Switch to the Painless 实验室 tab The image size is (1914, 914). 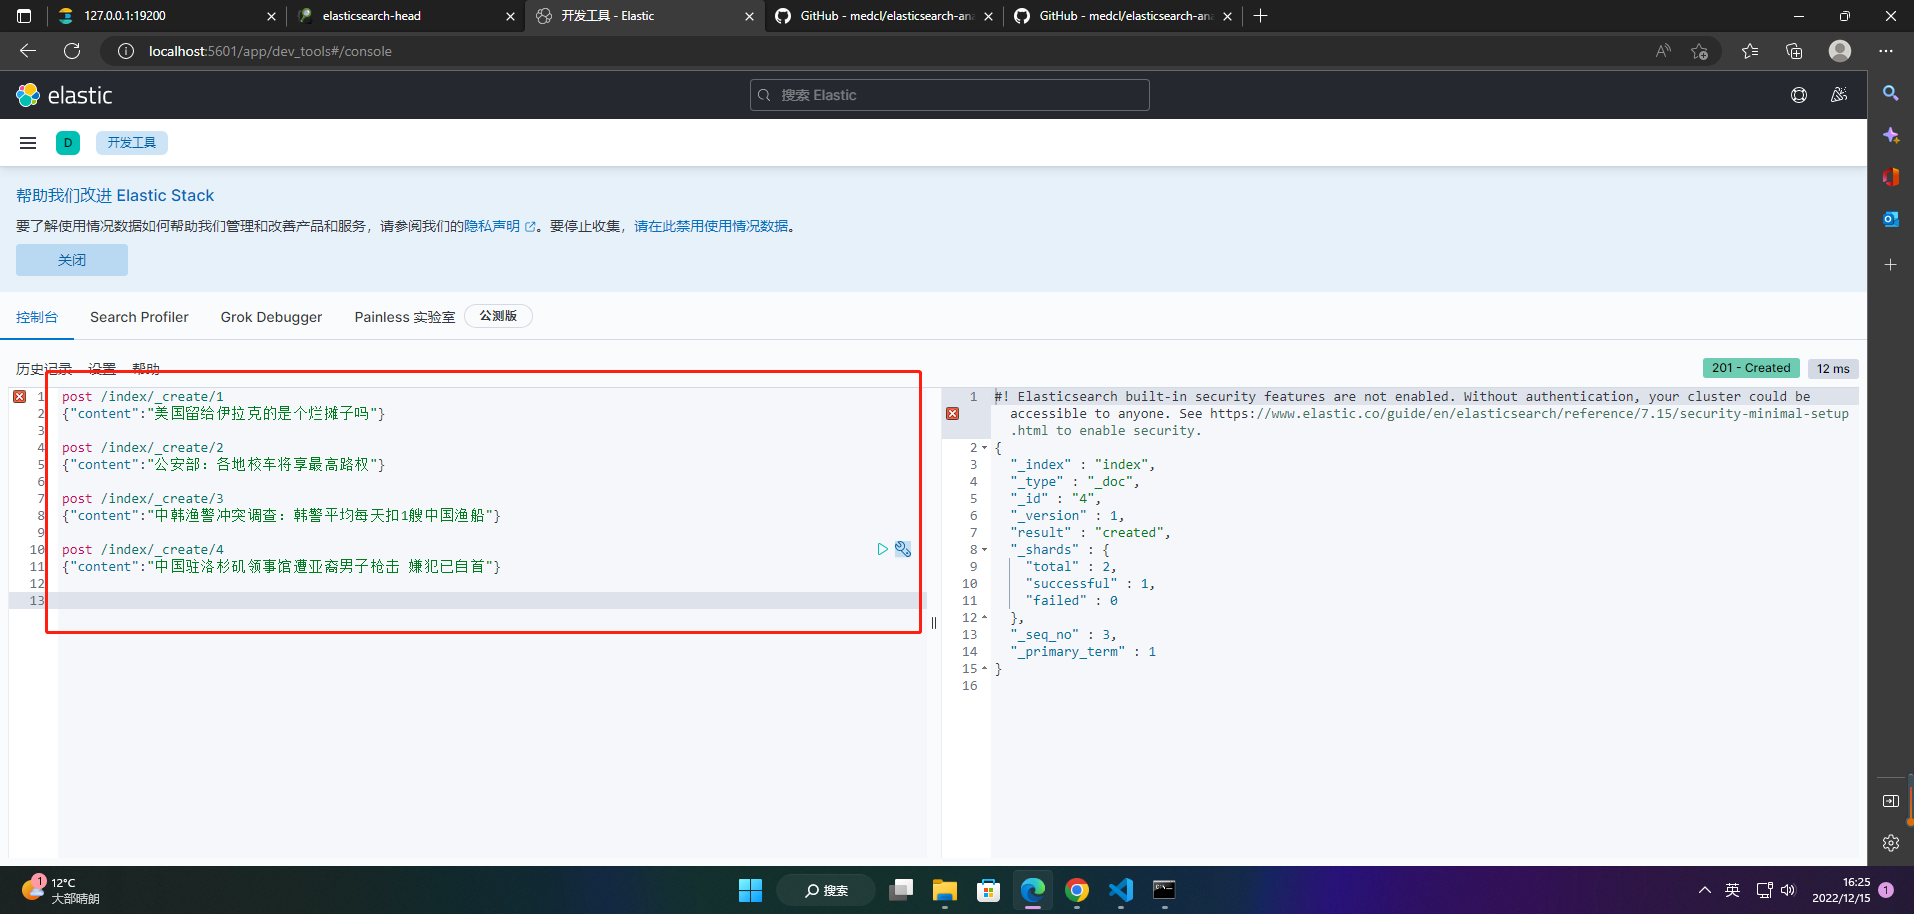[x=404, y=317]
